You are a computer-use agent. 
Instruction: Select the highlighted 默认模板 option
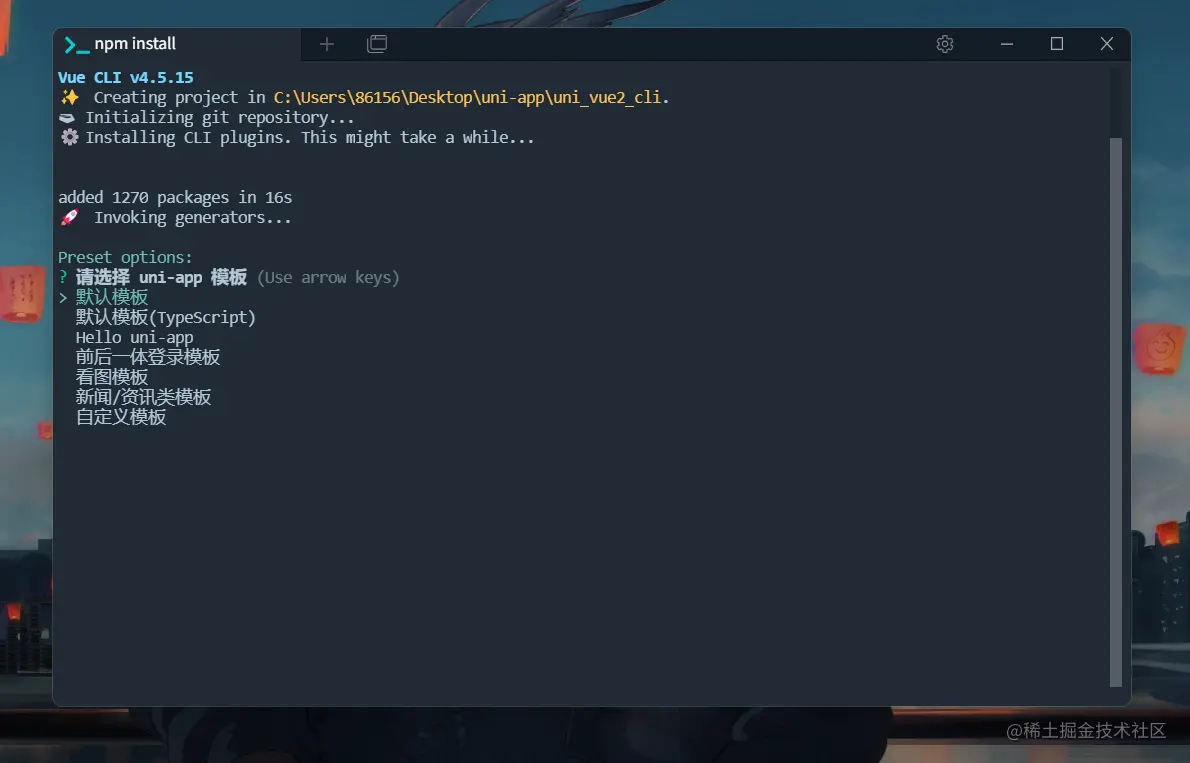click(x=112, y=298)
